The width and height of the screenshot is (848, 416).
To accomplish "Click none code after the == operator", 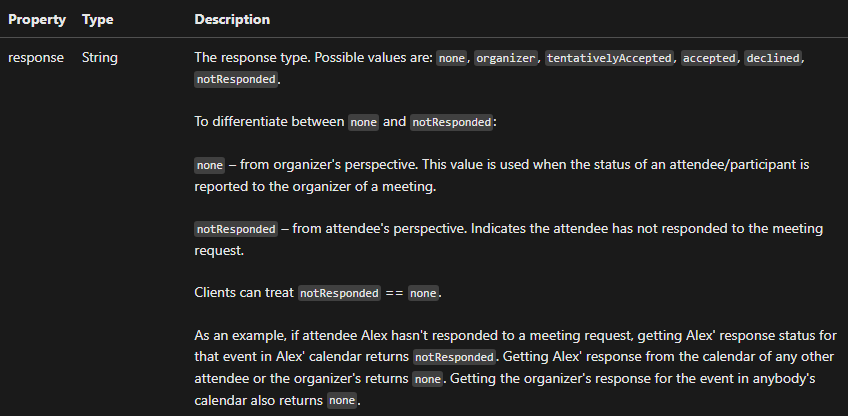I will coord(423,293).
